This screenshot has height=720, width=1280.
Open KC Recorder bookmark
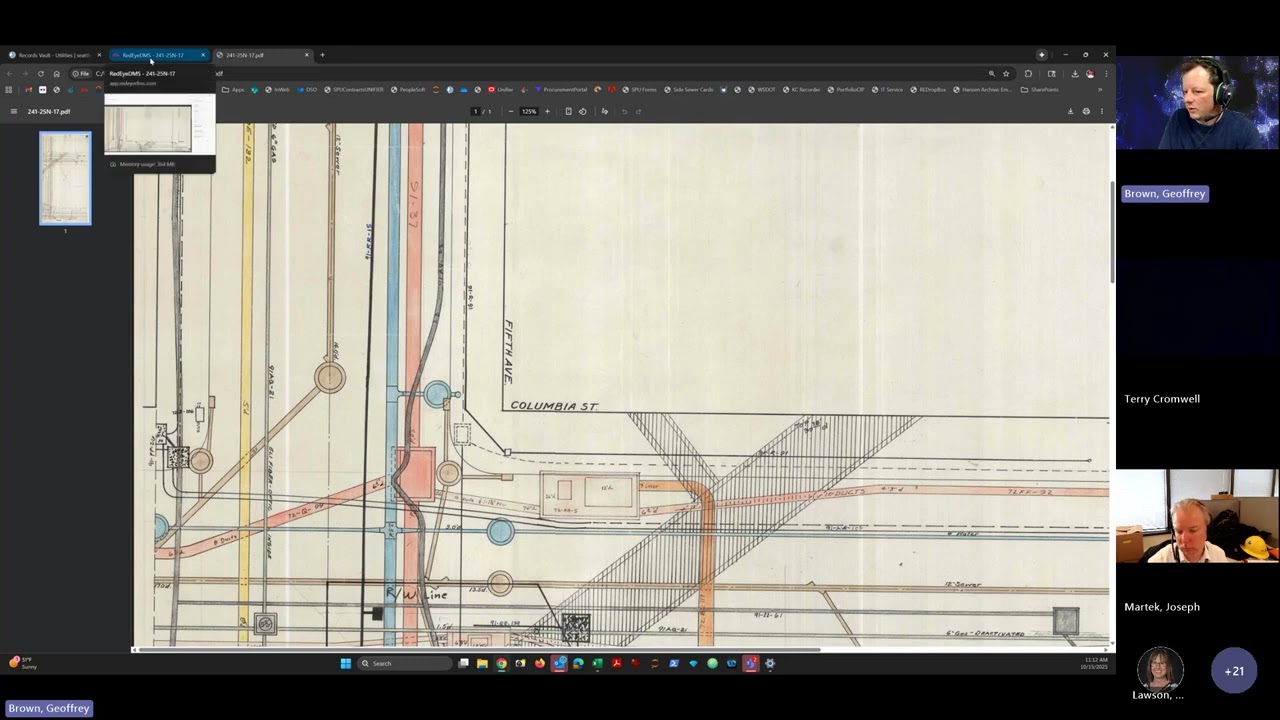point(802,89)
